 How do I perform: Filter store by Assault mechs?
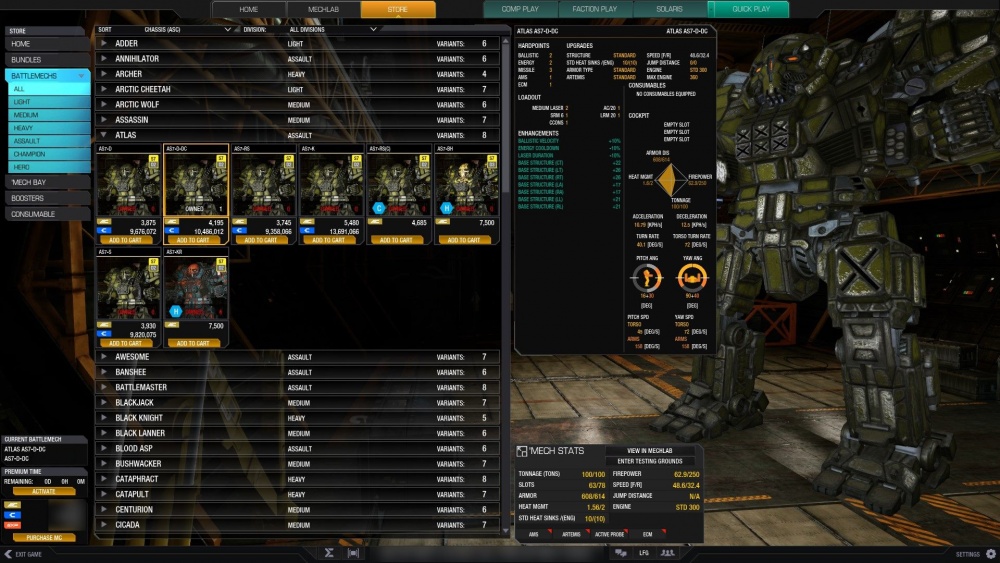point(49,141)
